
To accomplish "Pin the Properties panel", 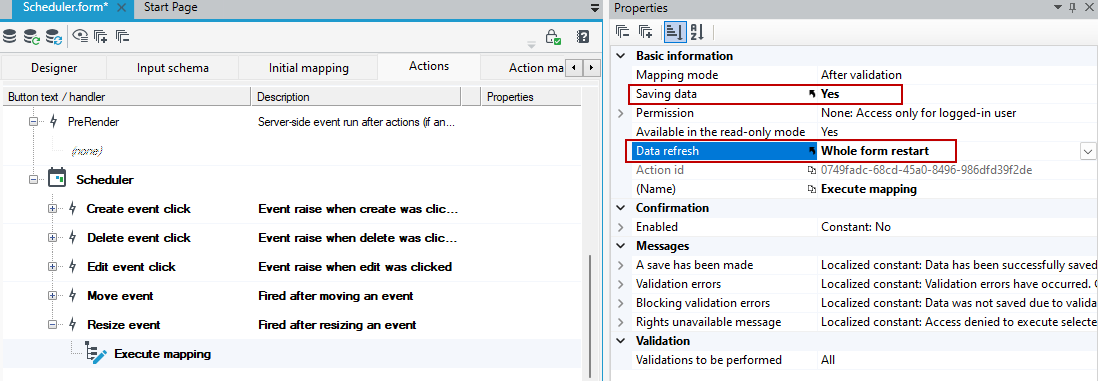I will [x=1072, y=8].
